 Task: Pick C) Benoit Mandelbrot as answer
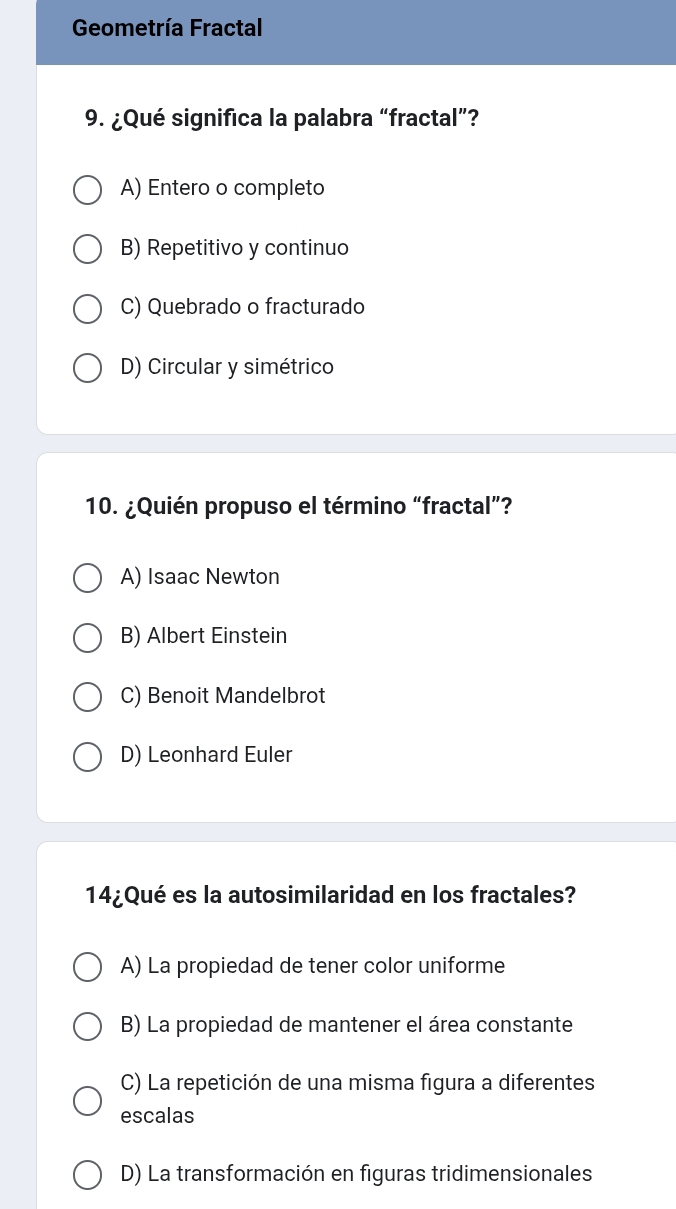pos(88,698)
